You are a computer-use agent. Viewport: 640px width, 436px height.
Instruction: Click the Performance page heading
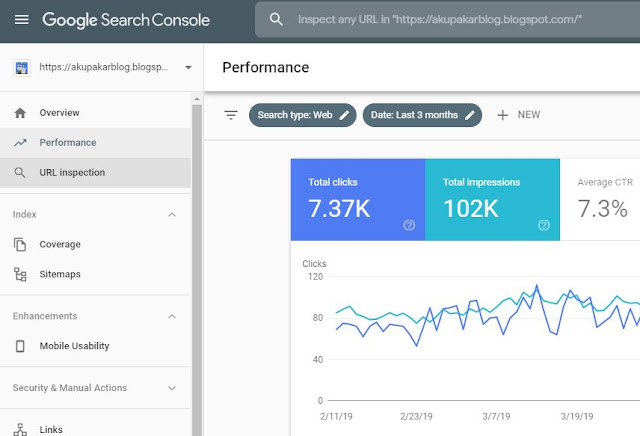click(266, 68)
